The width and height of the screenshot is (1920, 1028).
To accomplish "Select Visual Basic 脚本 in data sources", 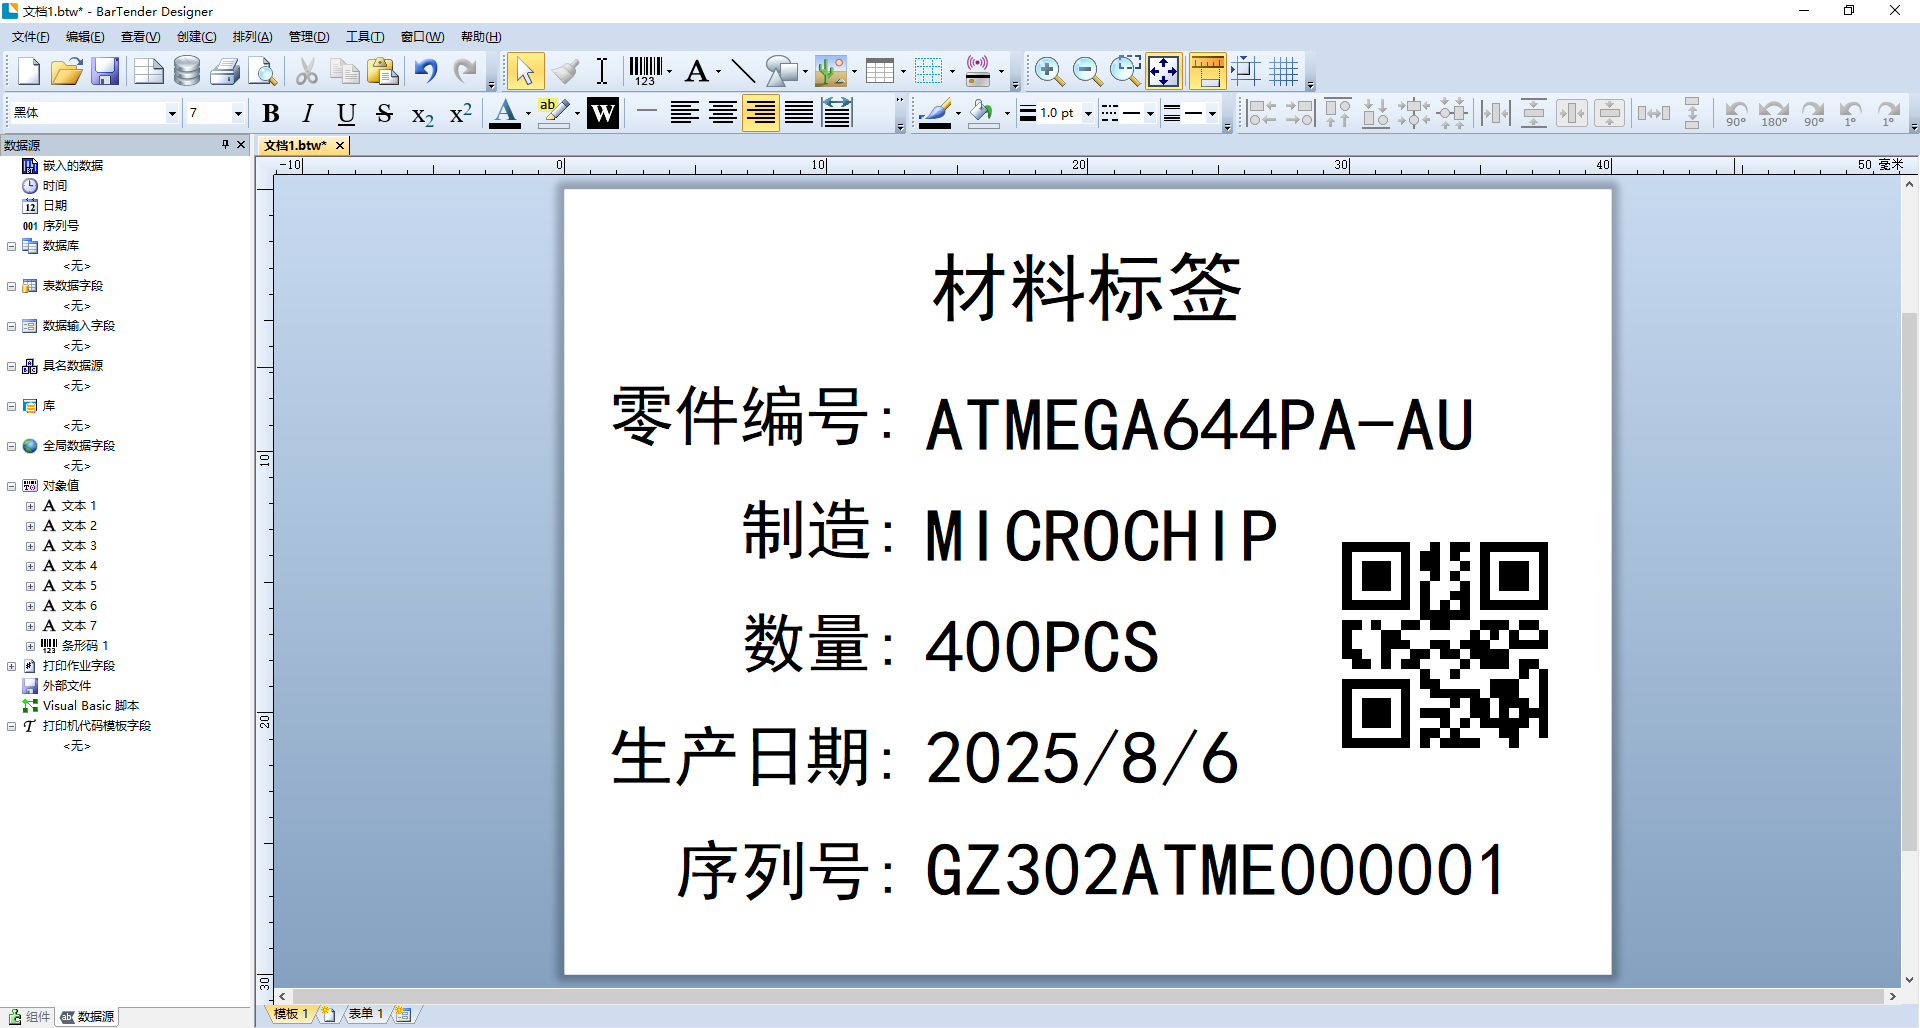I will click(x=90, y=706).
